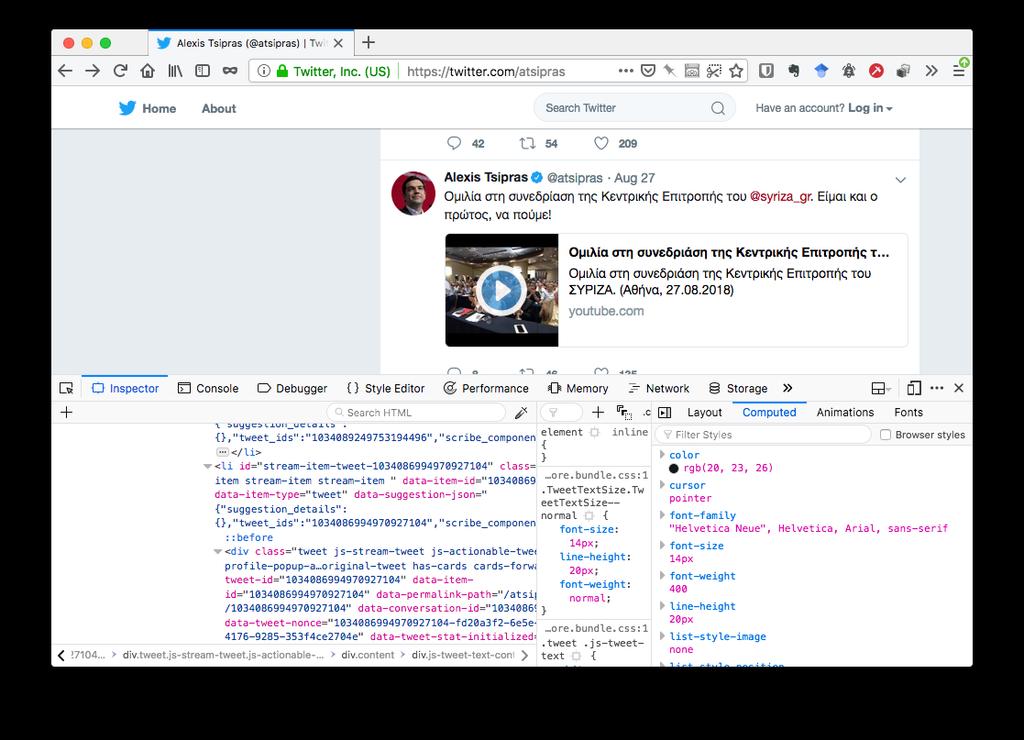Open the Log in dropdown

tap(869, 108)
